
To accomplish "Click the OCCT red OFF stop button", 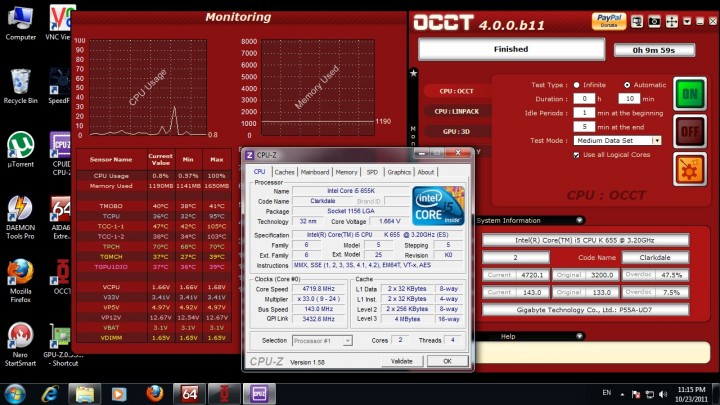I will [x=690, y=132].
